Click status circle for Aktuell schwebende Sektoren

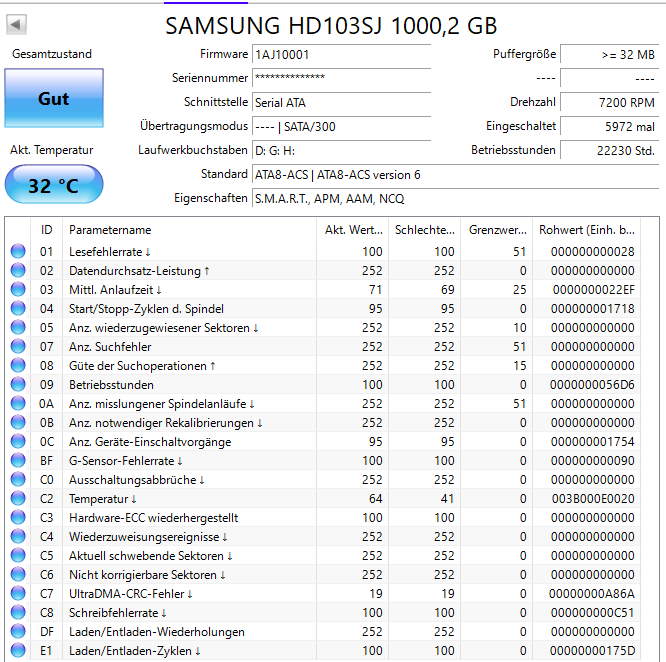point(18,555)
